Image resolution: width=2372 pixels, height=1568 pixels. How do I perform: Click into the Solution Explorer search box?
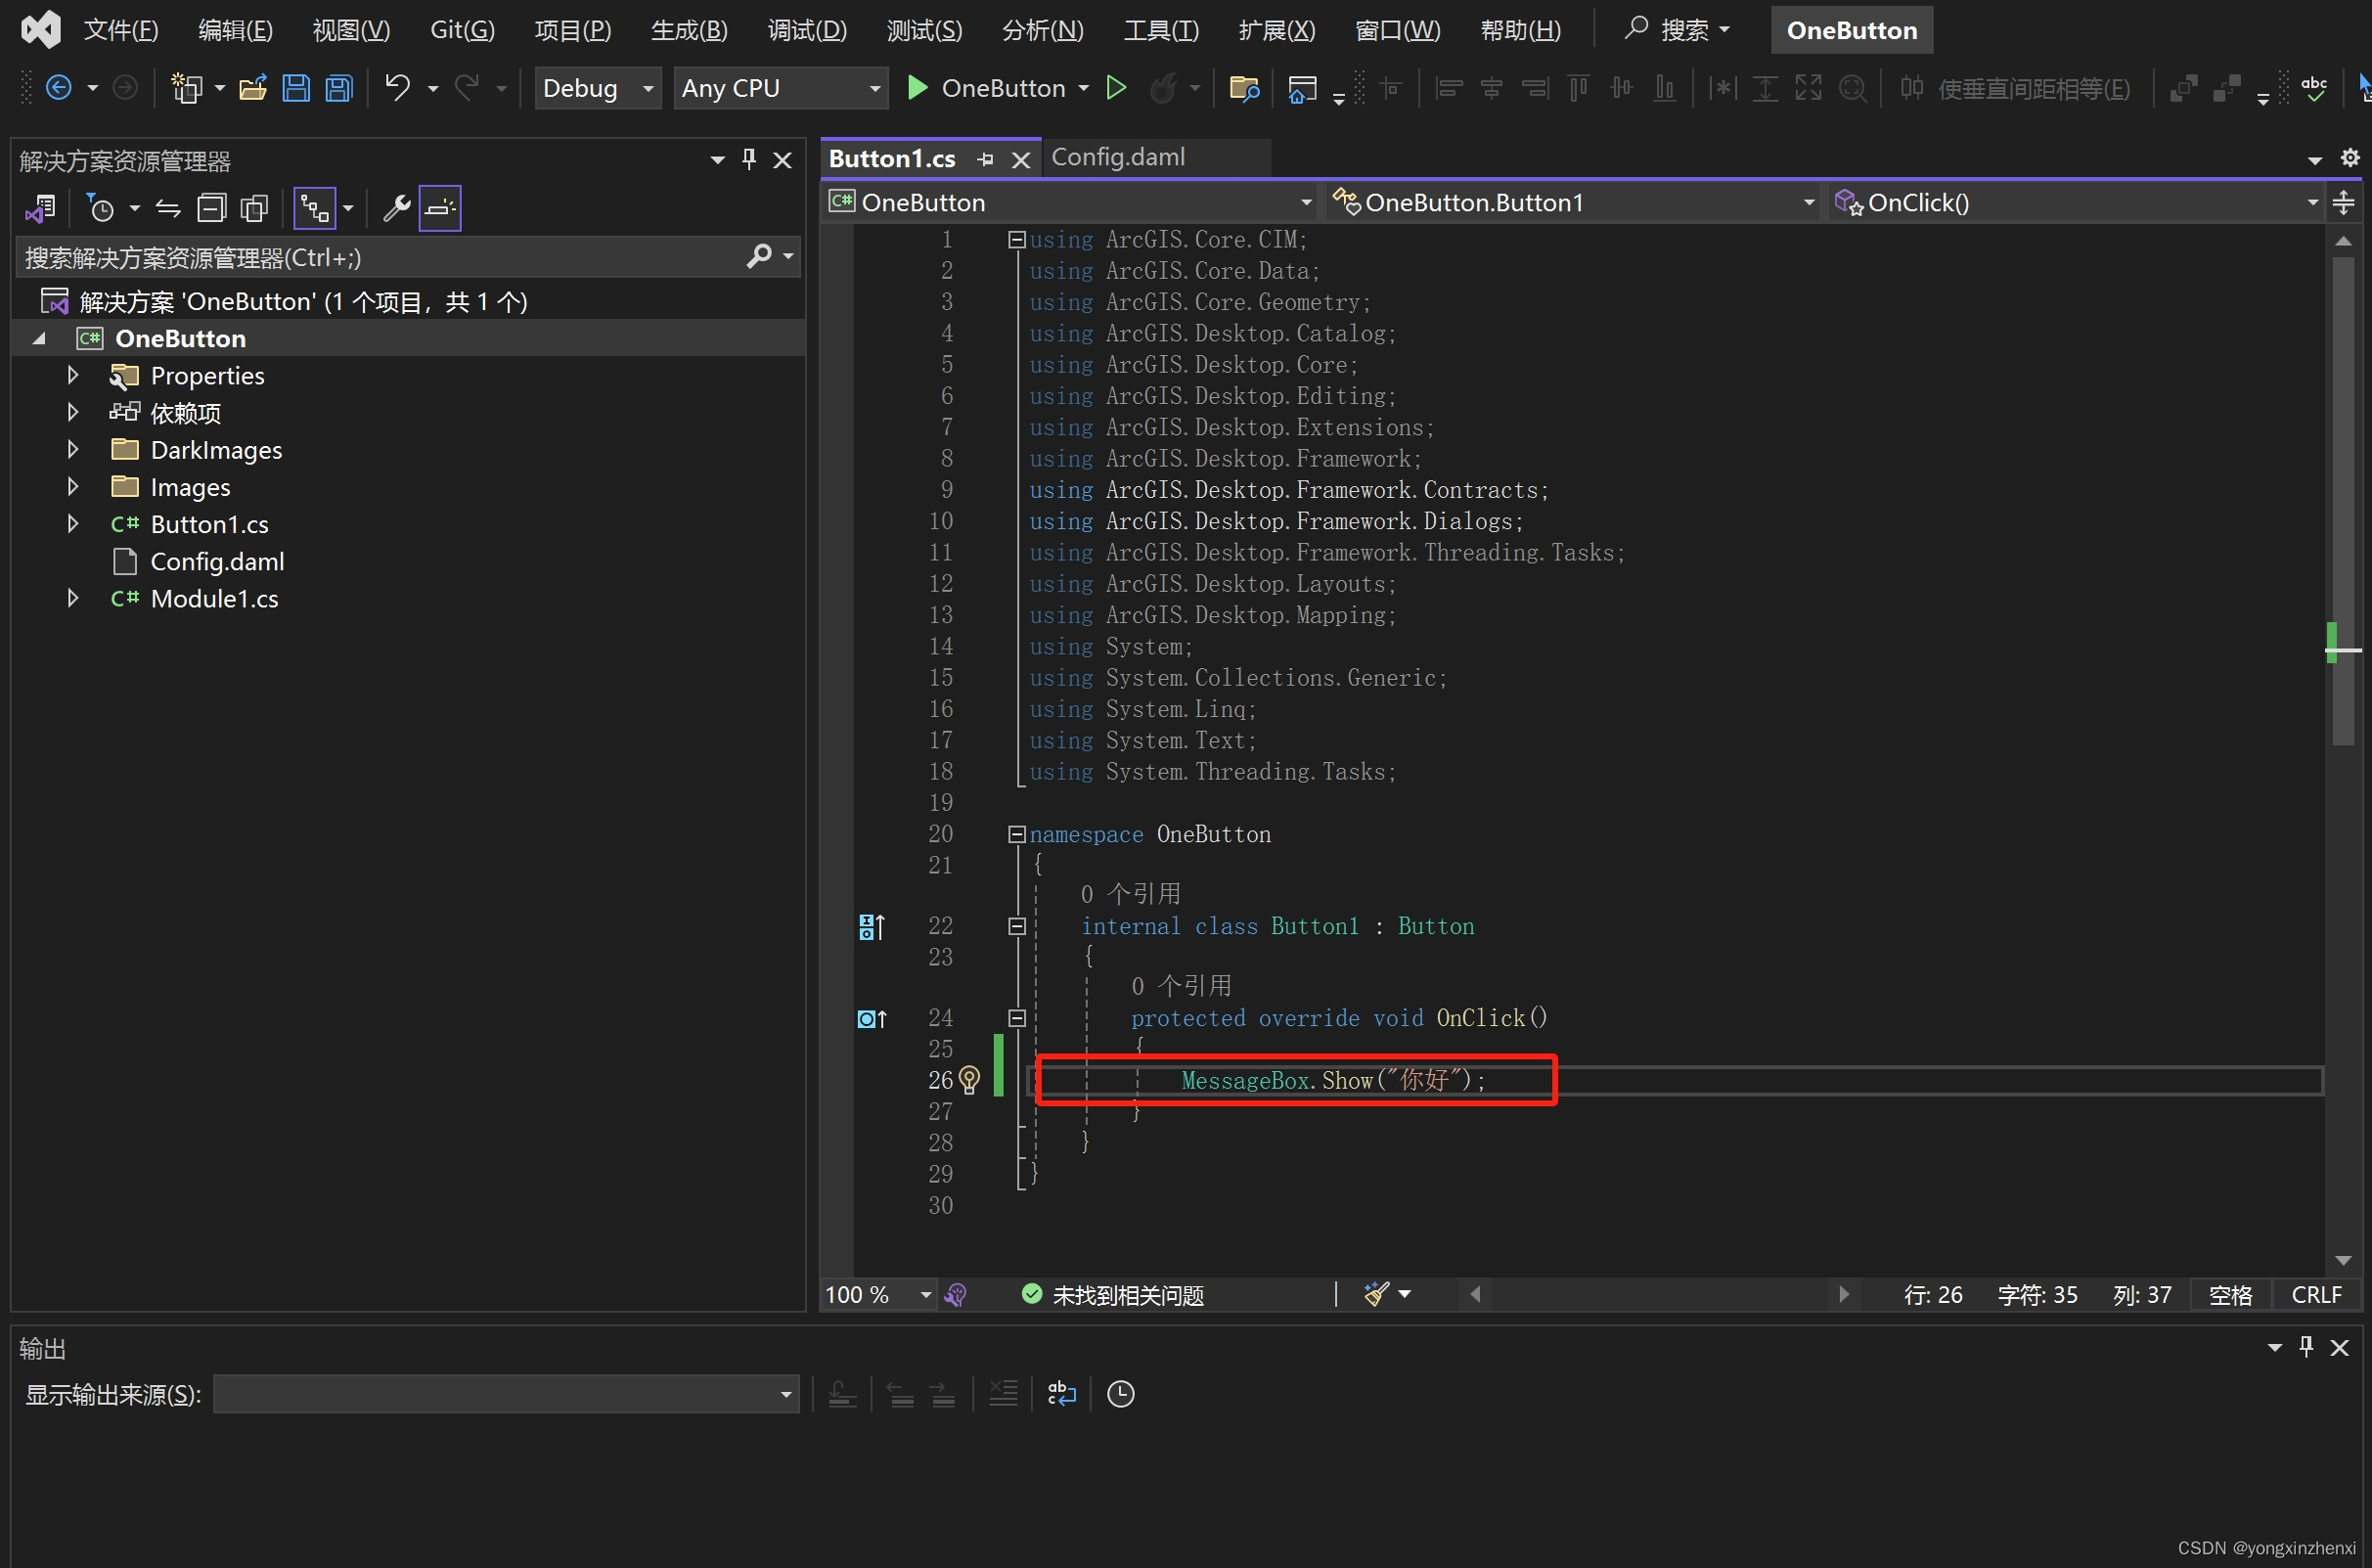click(380, 258)
